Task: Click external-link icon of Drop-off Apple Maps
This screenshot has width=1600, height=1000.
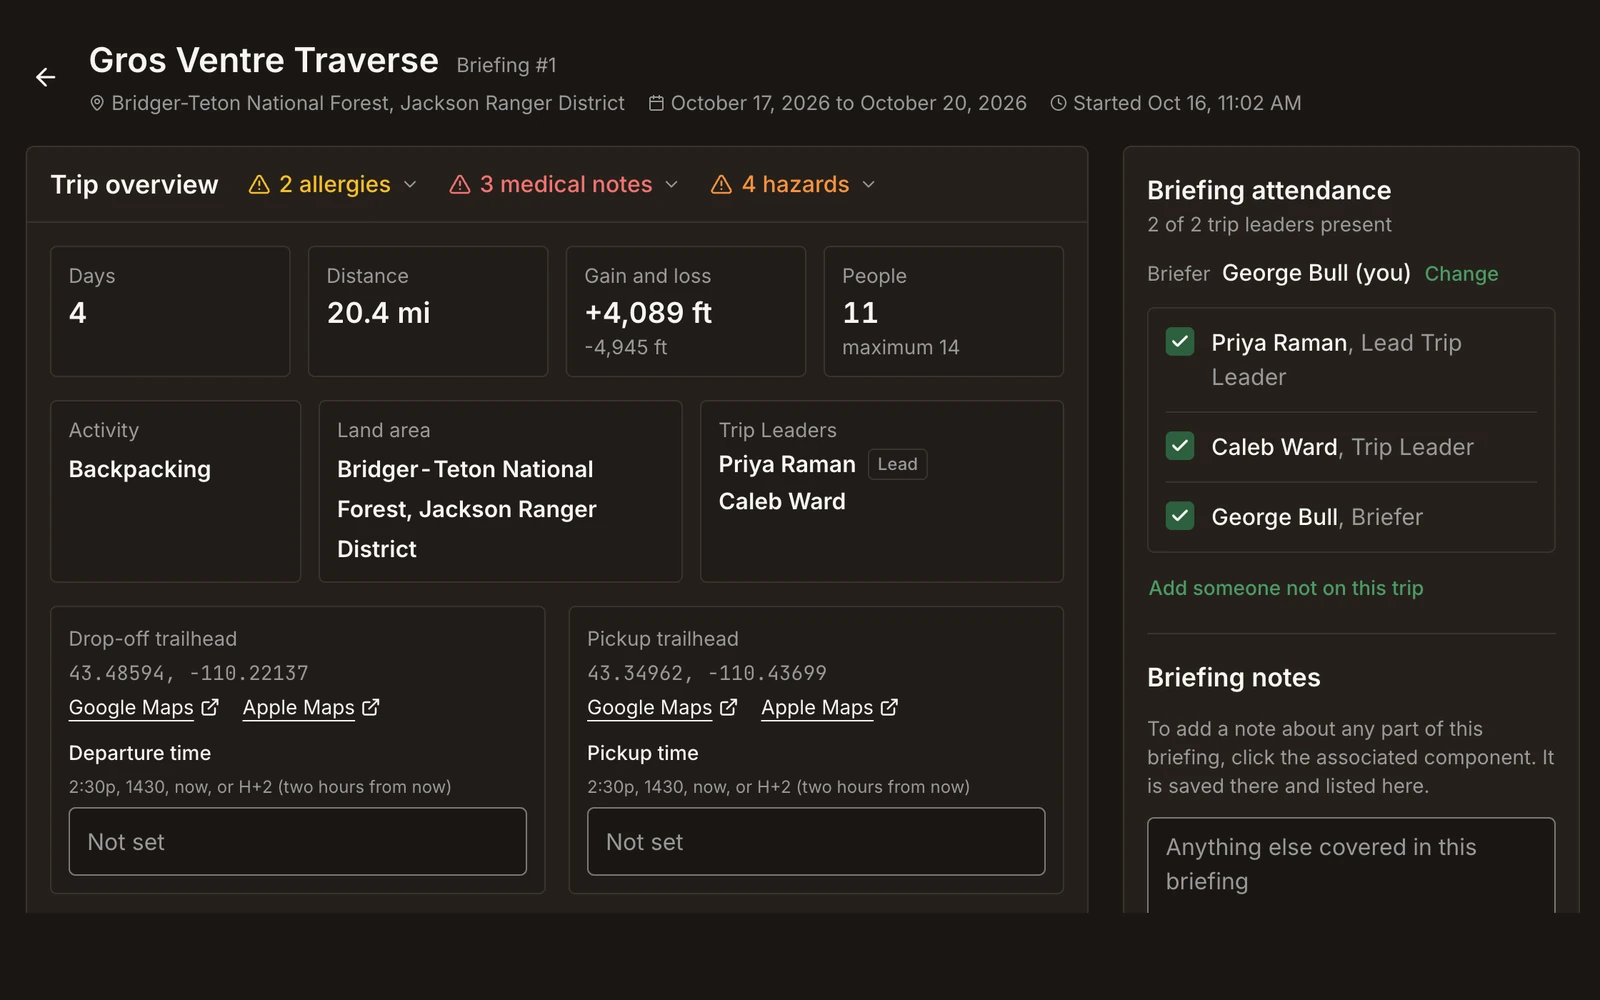Action: click(371, 707)
